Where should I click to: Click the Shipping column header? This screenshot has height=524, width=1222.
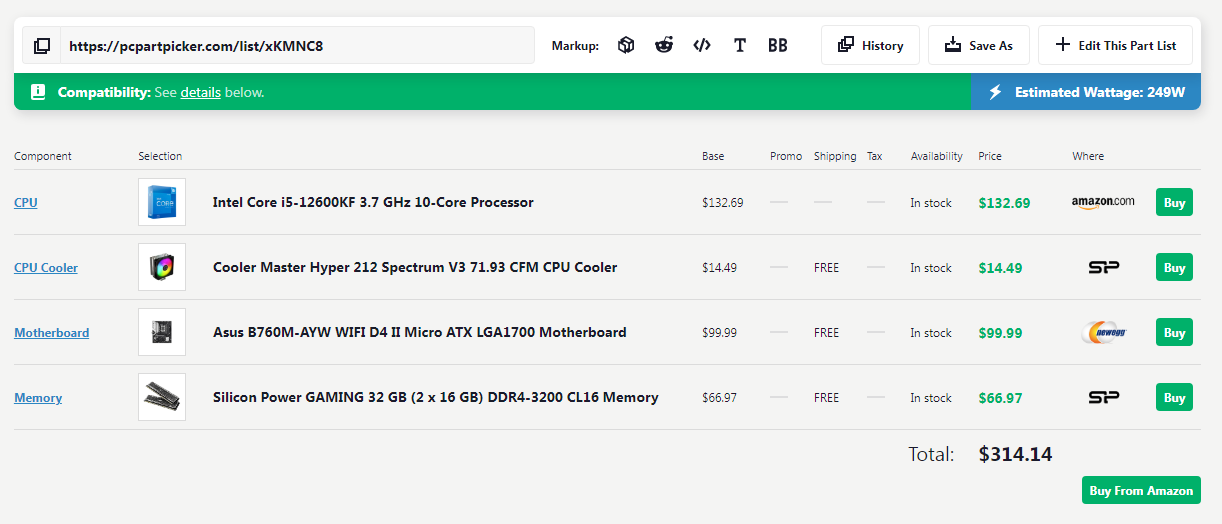pos(835,156)
